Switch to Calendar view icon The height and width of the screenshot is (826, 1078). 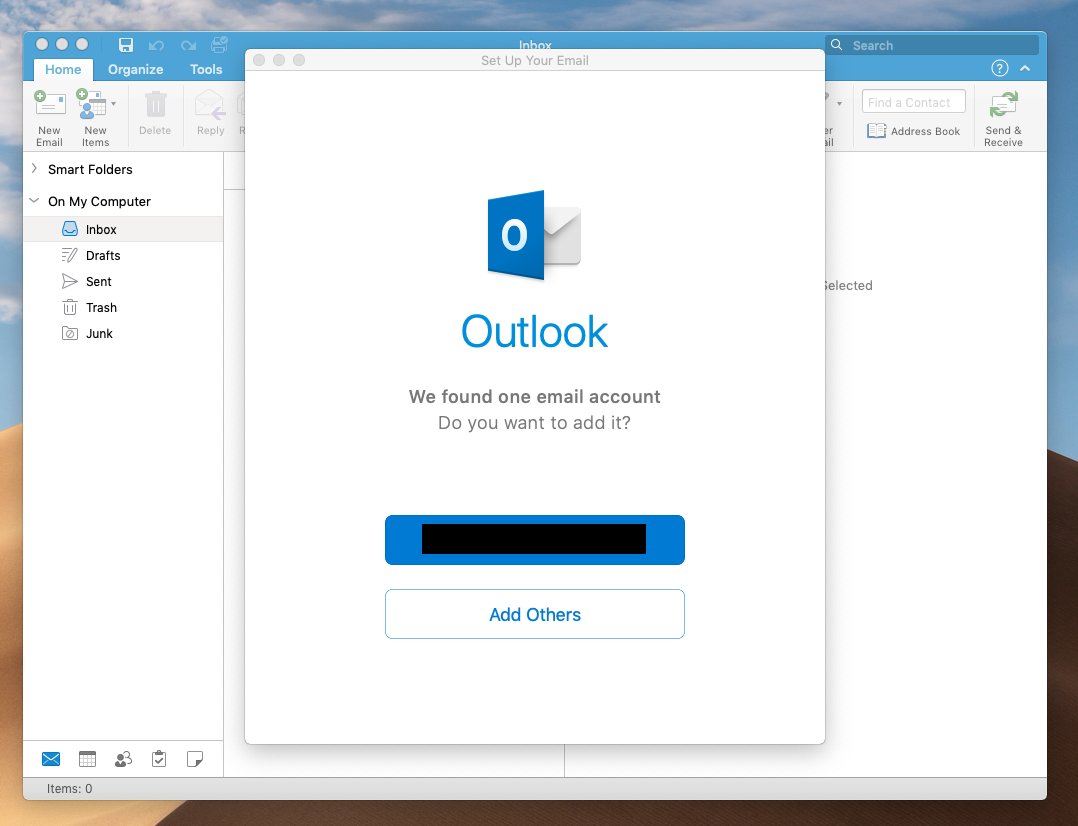coord(87,759)
